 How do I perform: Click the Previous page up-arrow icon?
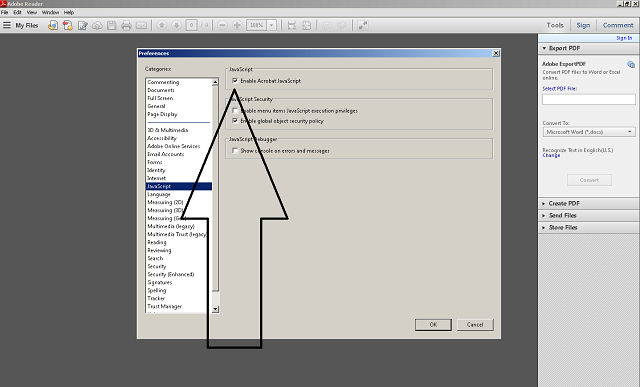162,25
